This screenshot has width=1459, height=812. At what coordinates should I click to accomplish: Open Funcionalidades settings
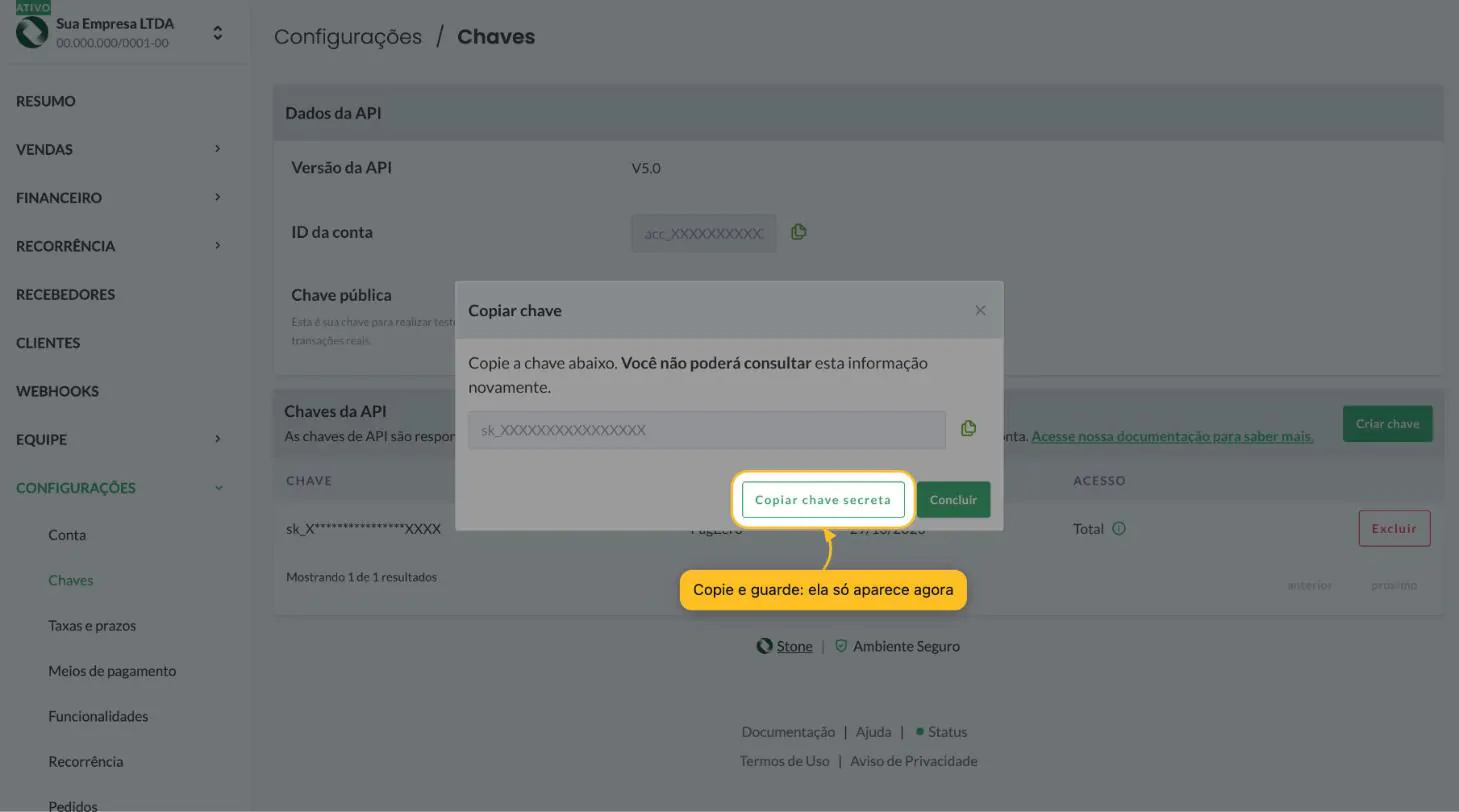click(98, 716)
